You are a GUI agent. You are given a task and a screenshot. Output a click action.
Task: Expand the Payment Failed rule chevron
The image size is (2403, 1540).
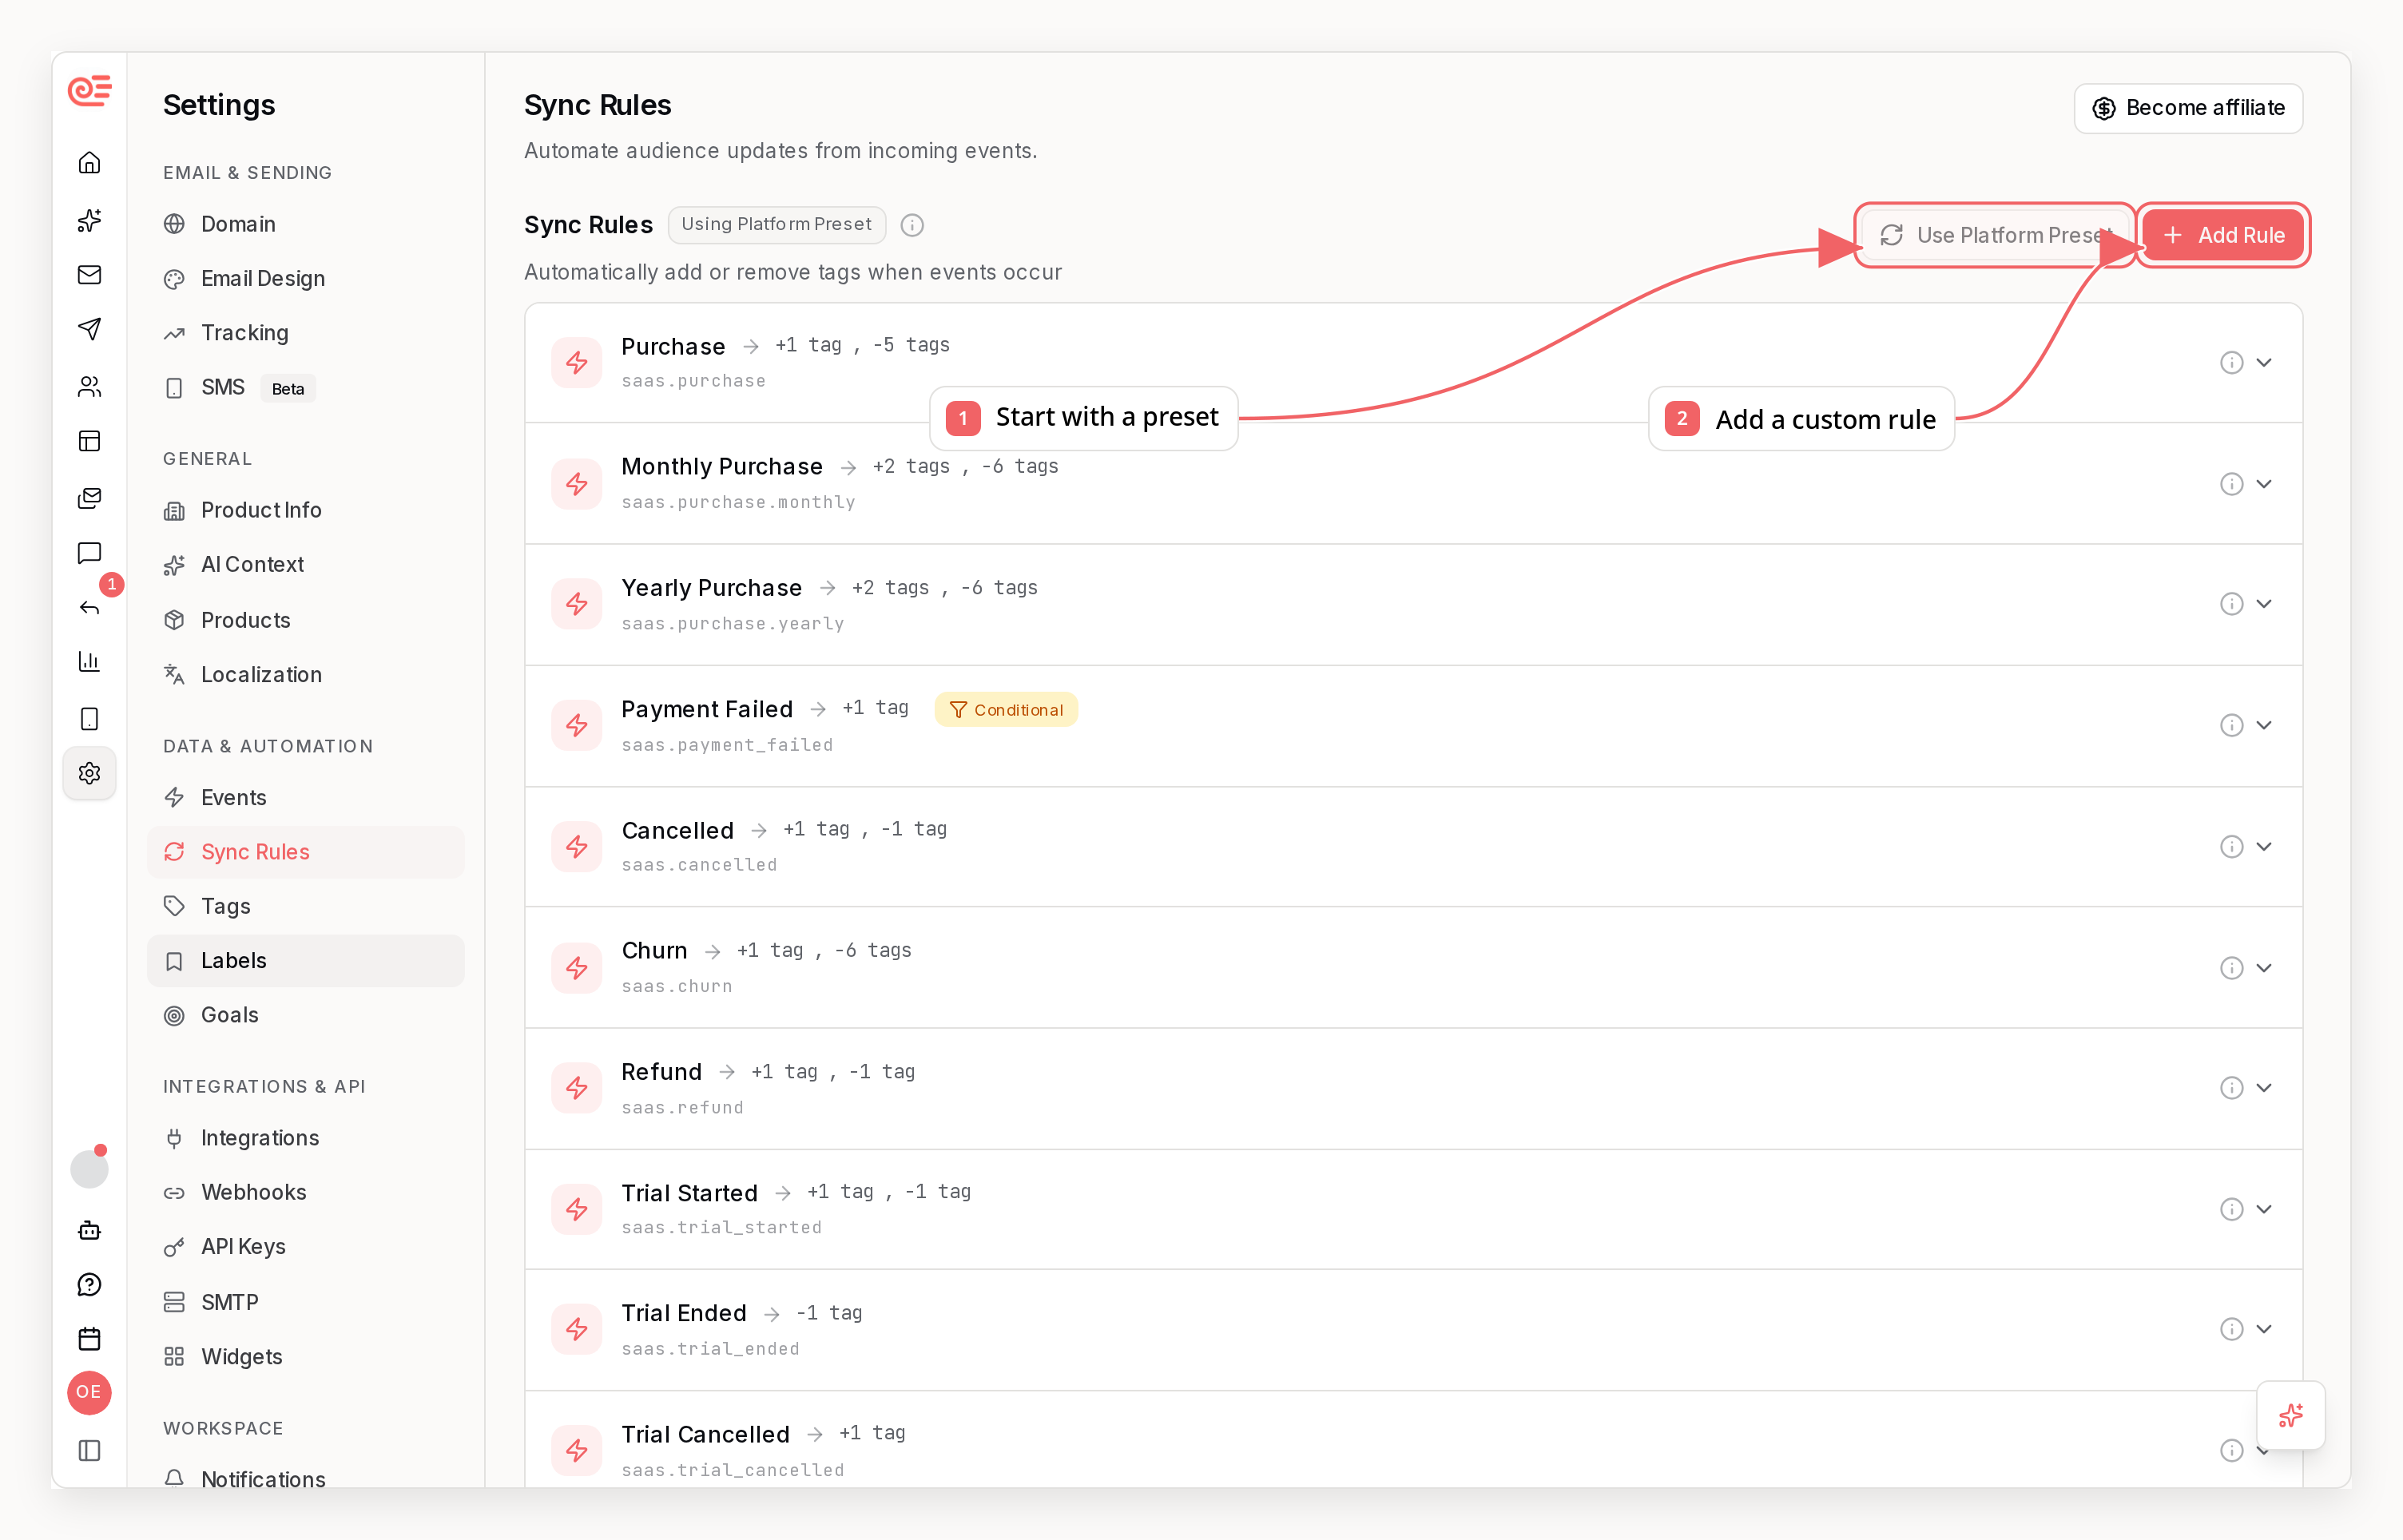[x=2264, y=725]
